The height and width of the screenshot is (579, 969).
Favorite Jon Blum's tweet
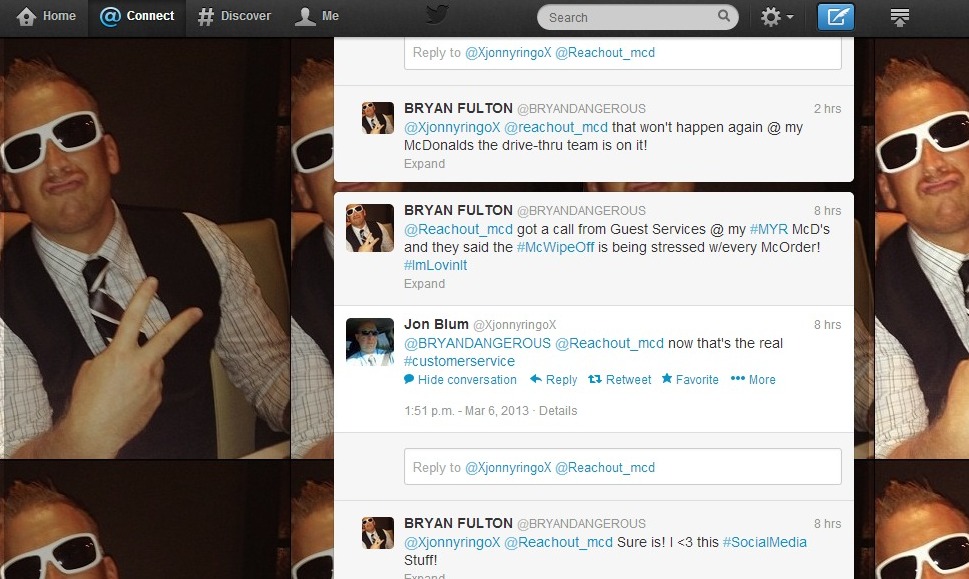pos(690,379)
